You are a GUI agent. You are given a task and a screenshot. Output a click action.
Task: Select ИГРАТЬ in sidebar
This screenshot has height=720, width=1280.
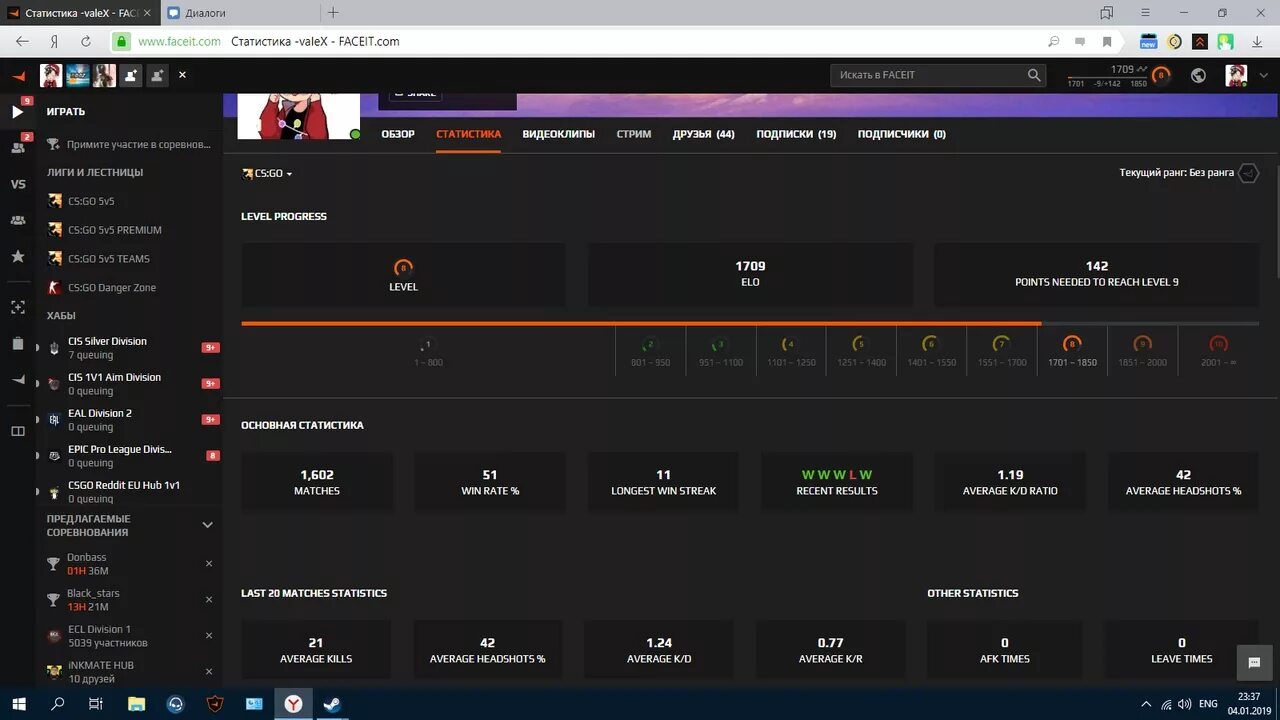pos(66,112)
